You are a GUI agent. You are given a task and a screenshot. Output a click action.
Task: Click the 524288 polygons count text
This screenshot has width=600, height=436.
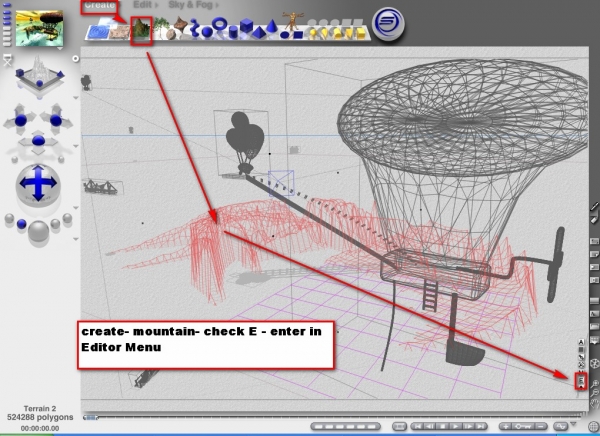[39, 417]
